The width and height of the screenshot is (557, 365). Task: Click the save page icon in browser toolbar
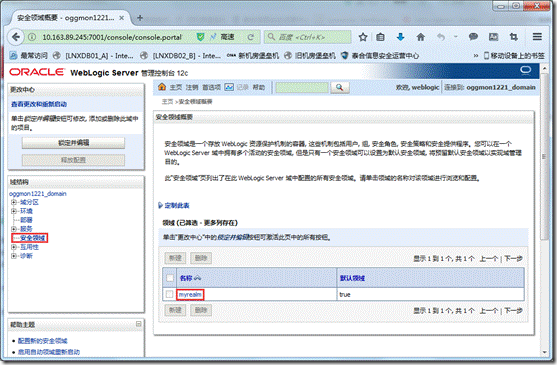click(x=493, y=37)
